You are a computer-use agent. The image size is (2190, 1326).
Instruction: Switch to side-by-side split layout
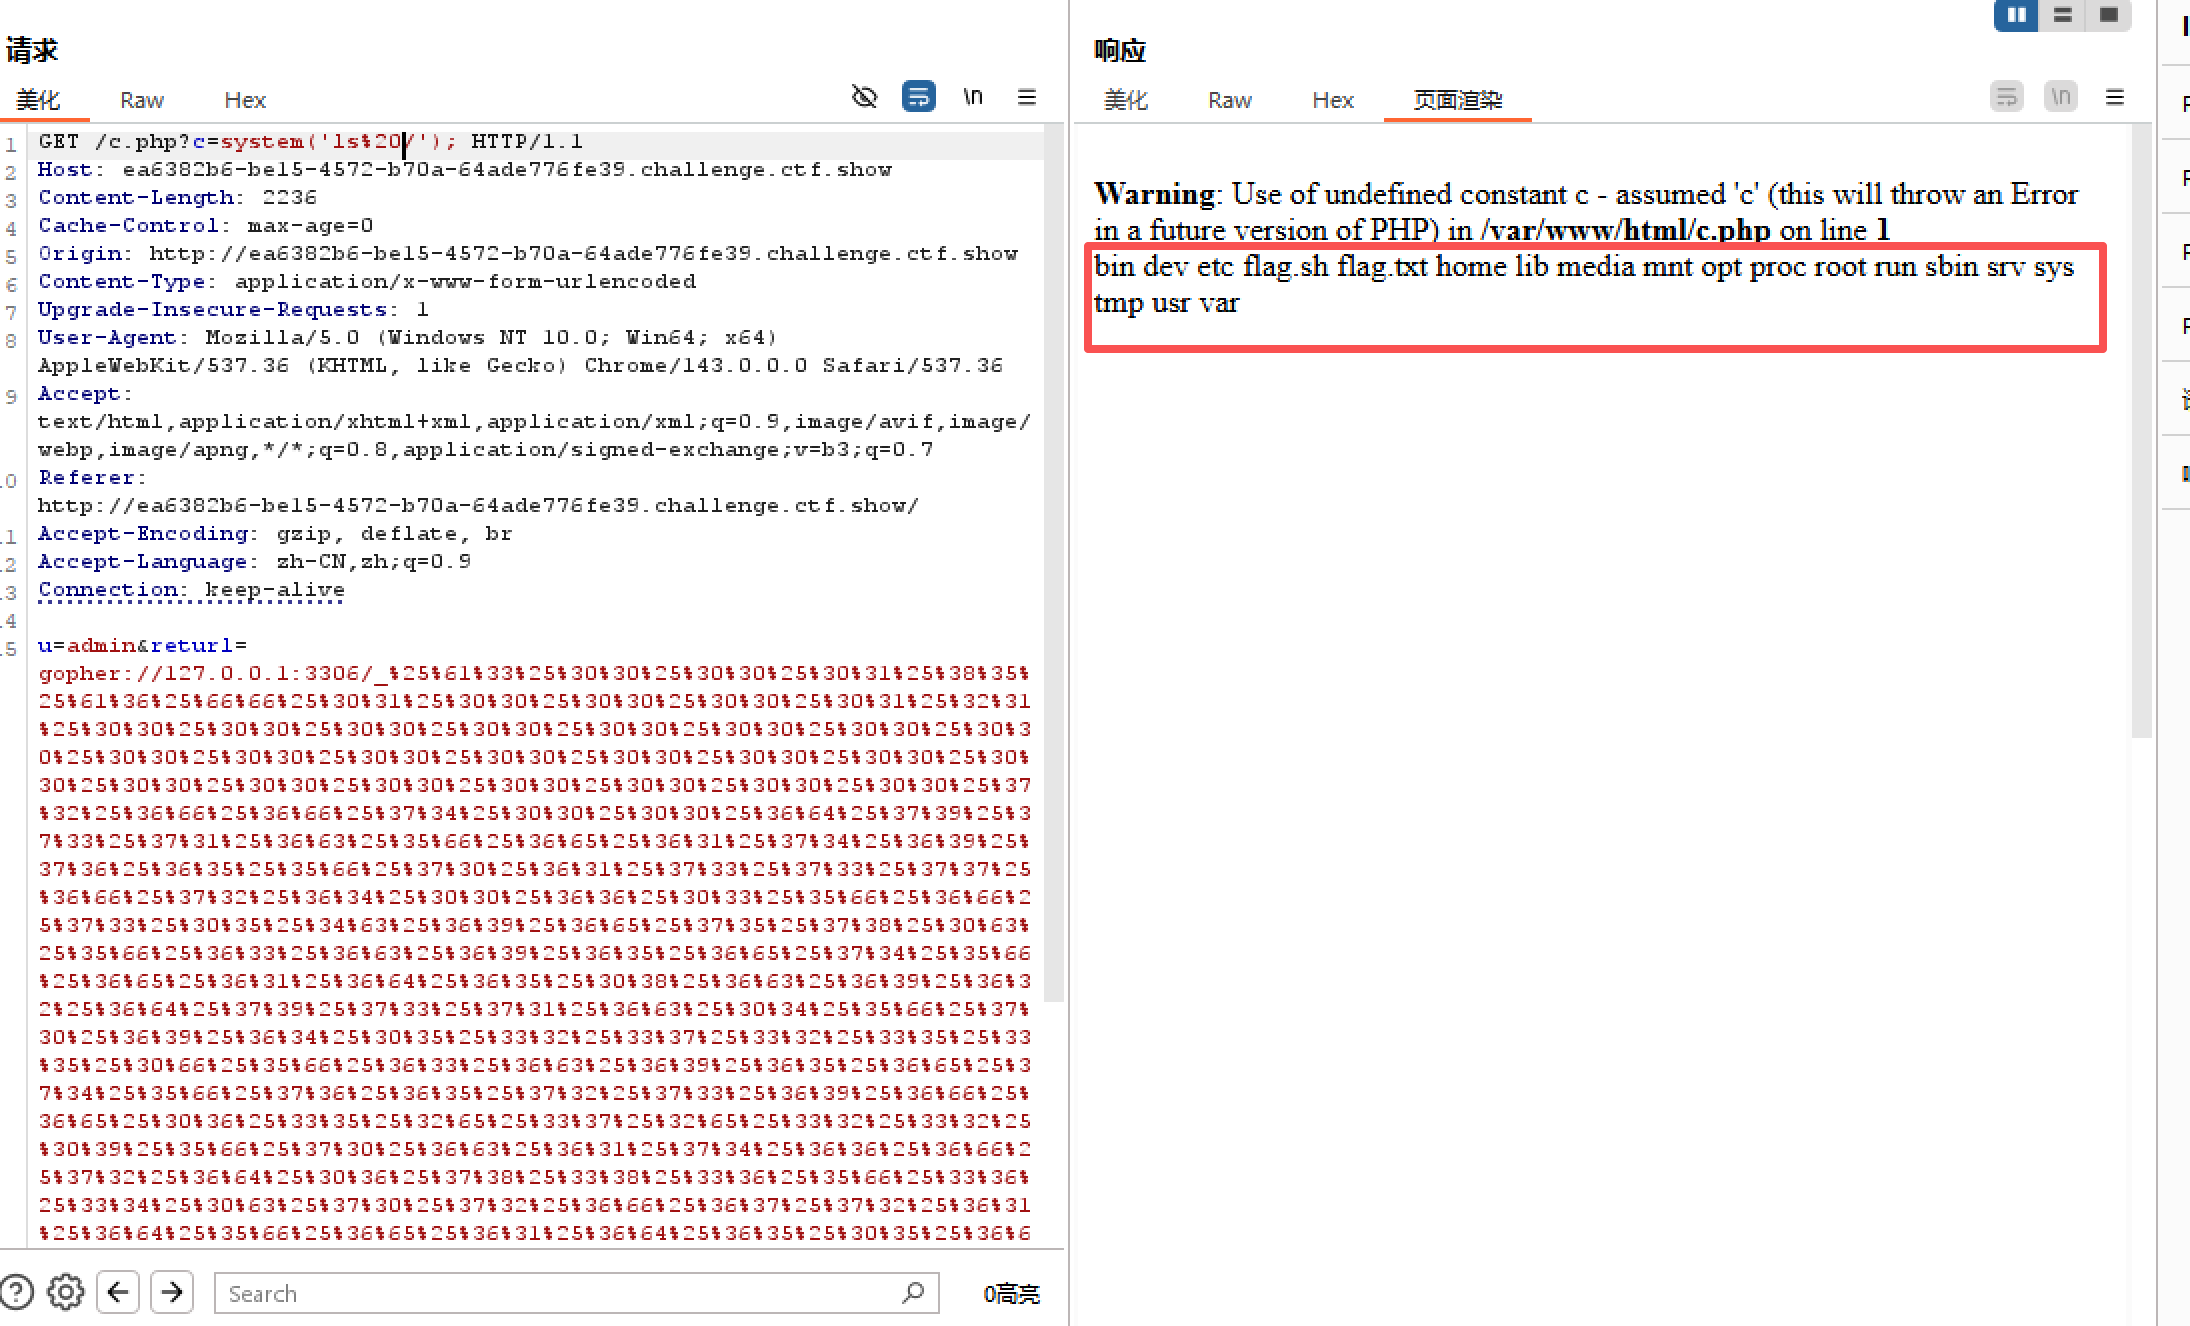point(2016,15)
